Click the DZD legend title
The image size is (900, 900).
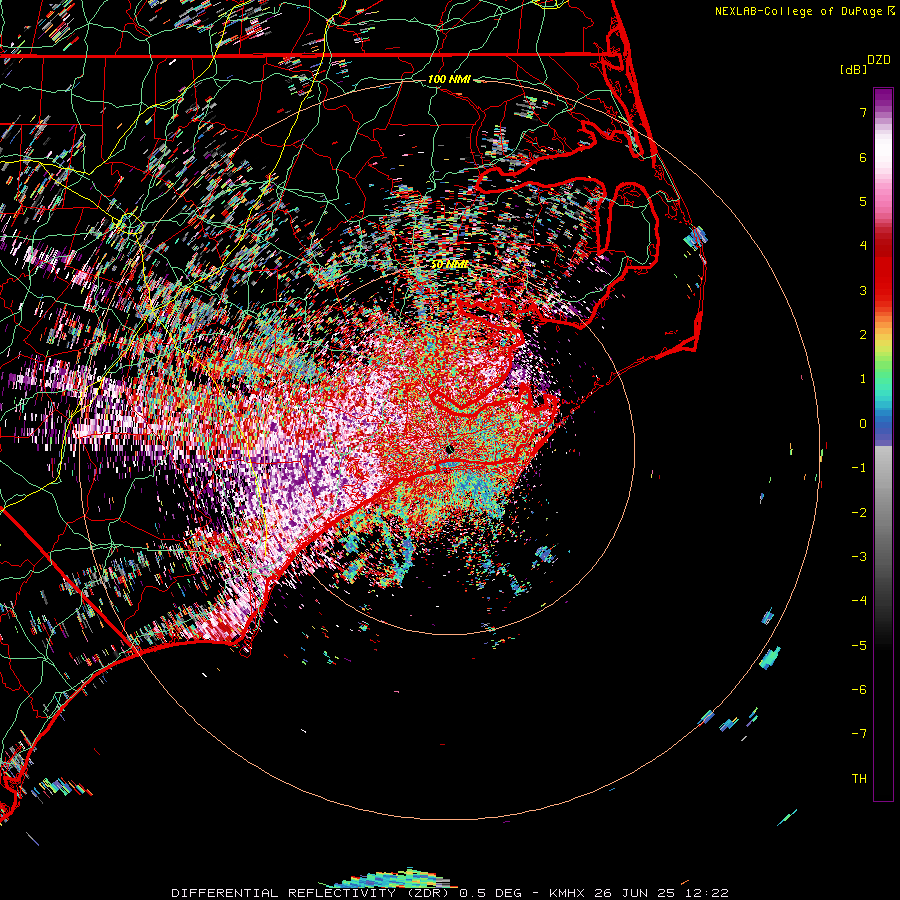click(879, 60)
